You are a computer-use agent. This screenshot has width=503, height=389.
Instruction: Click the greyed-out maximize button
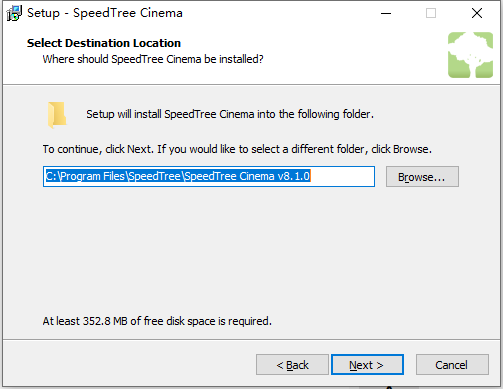[431, 13]
